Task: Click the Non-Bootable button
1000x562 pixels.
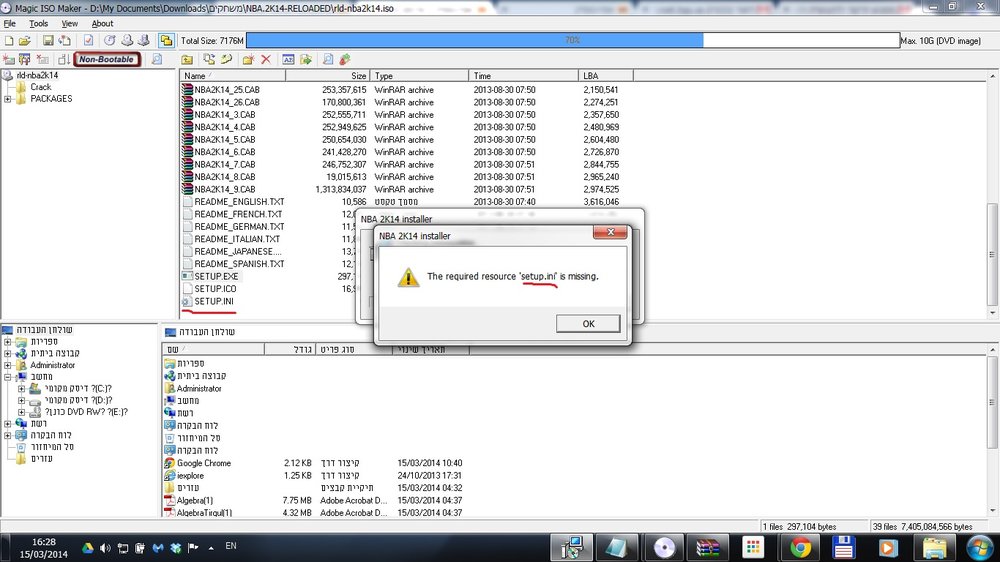Action: [107, 59]
